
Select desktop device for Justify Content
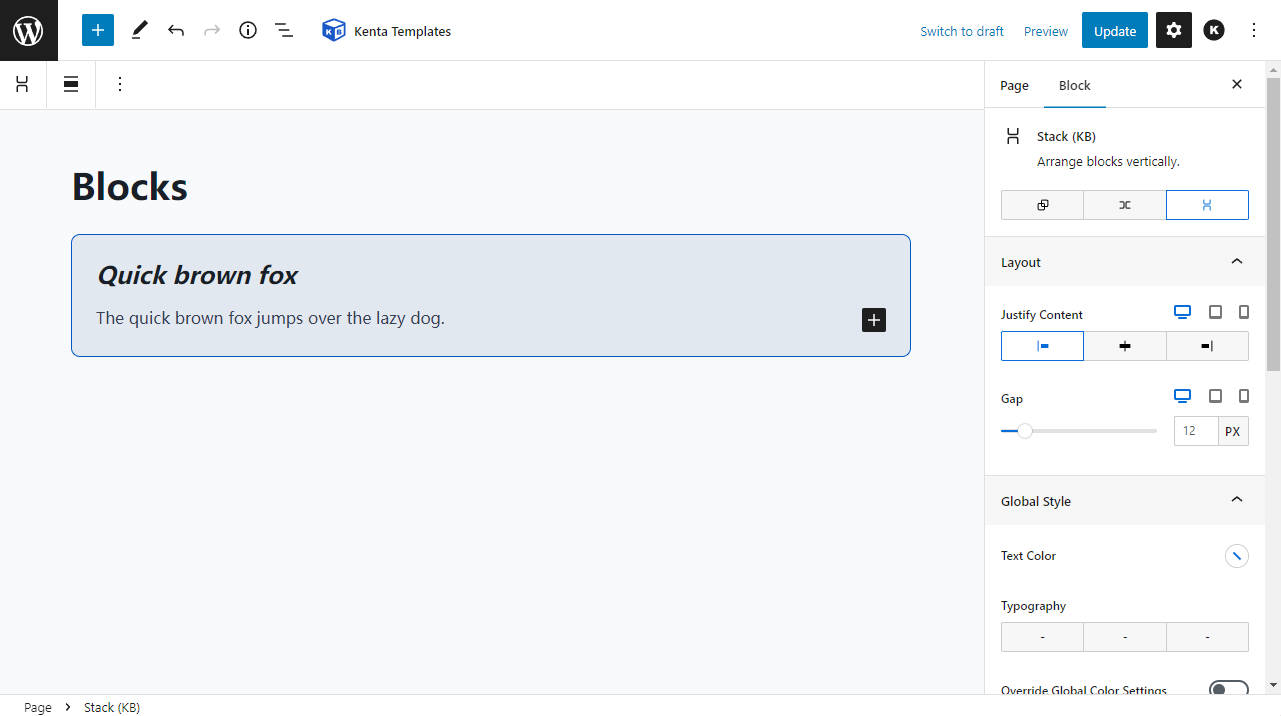[1182, 312]
